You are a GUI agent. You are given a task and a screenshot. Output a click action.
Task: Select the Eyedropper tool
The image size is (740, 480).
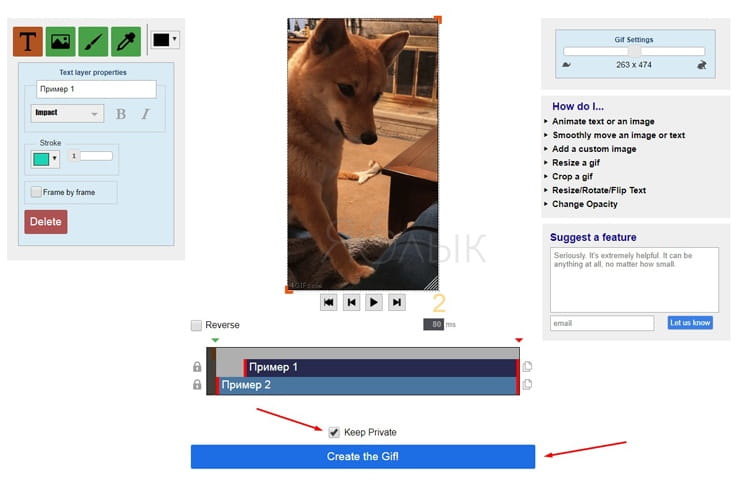tap(126, 42)
